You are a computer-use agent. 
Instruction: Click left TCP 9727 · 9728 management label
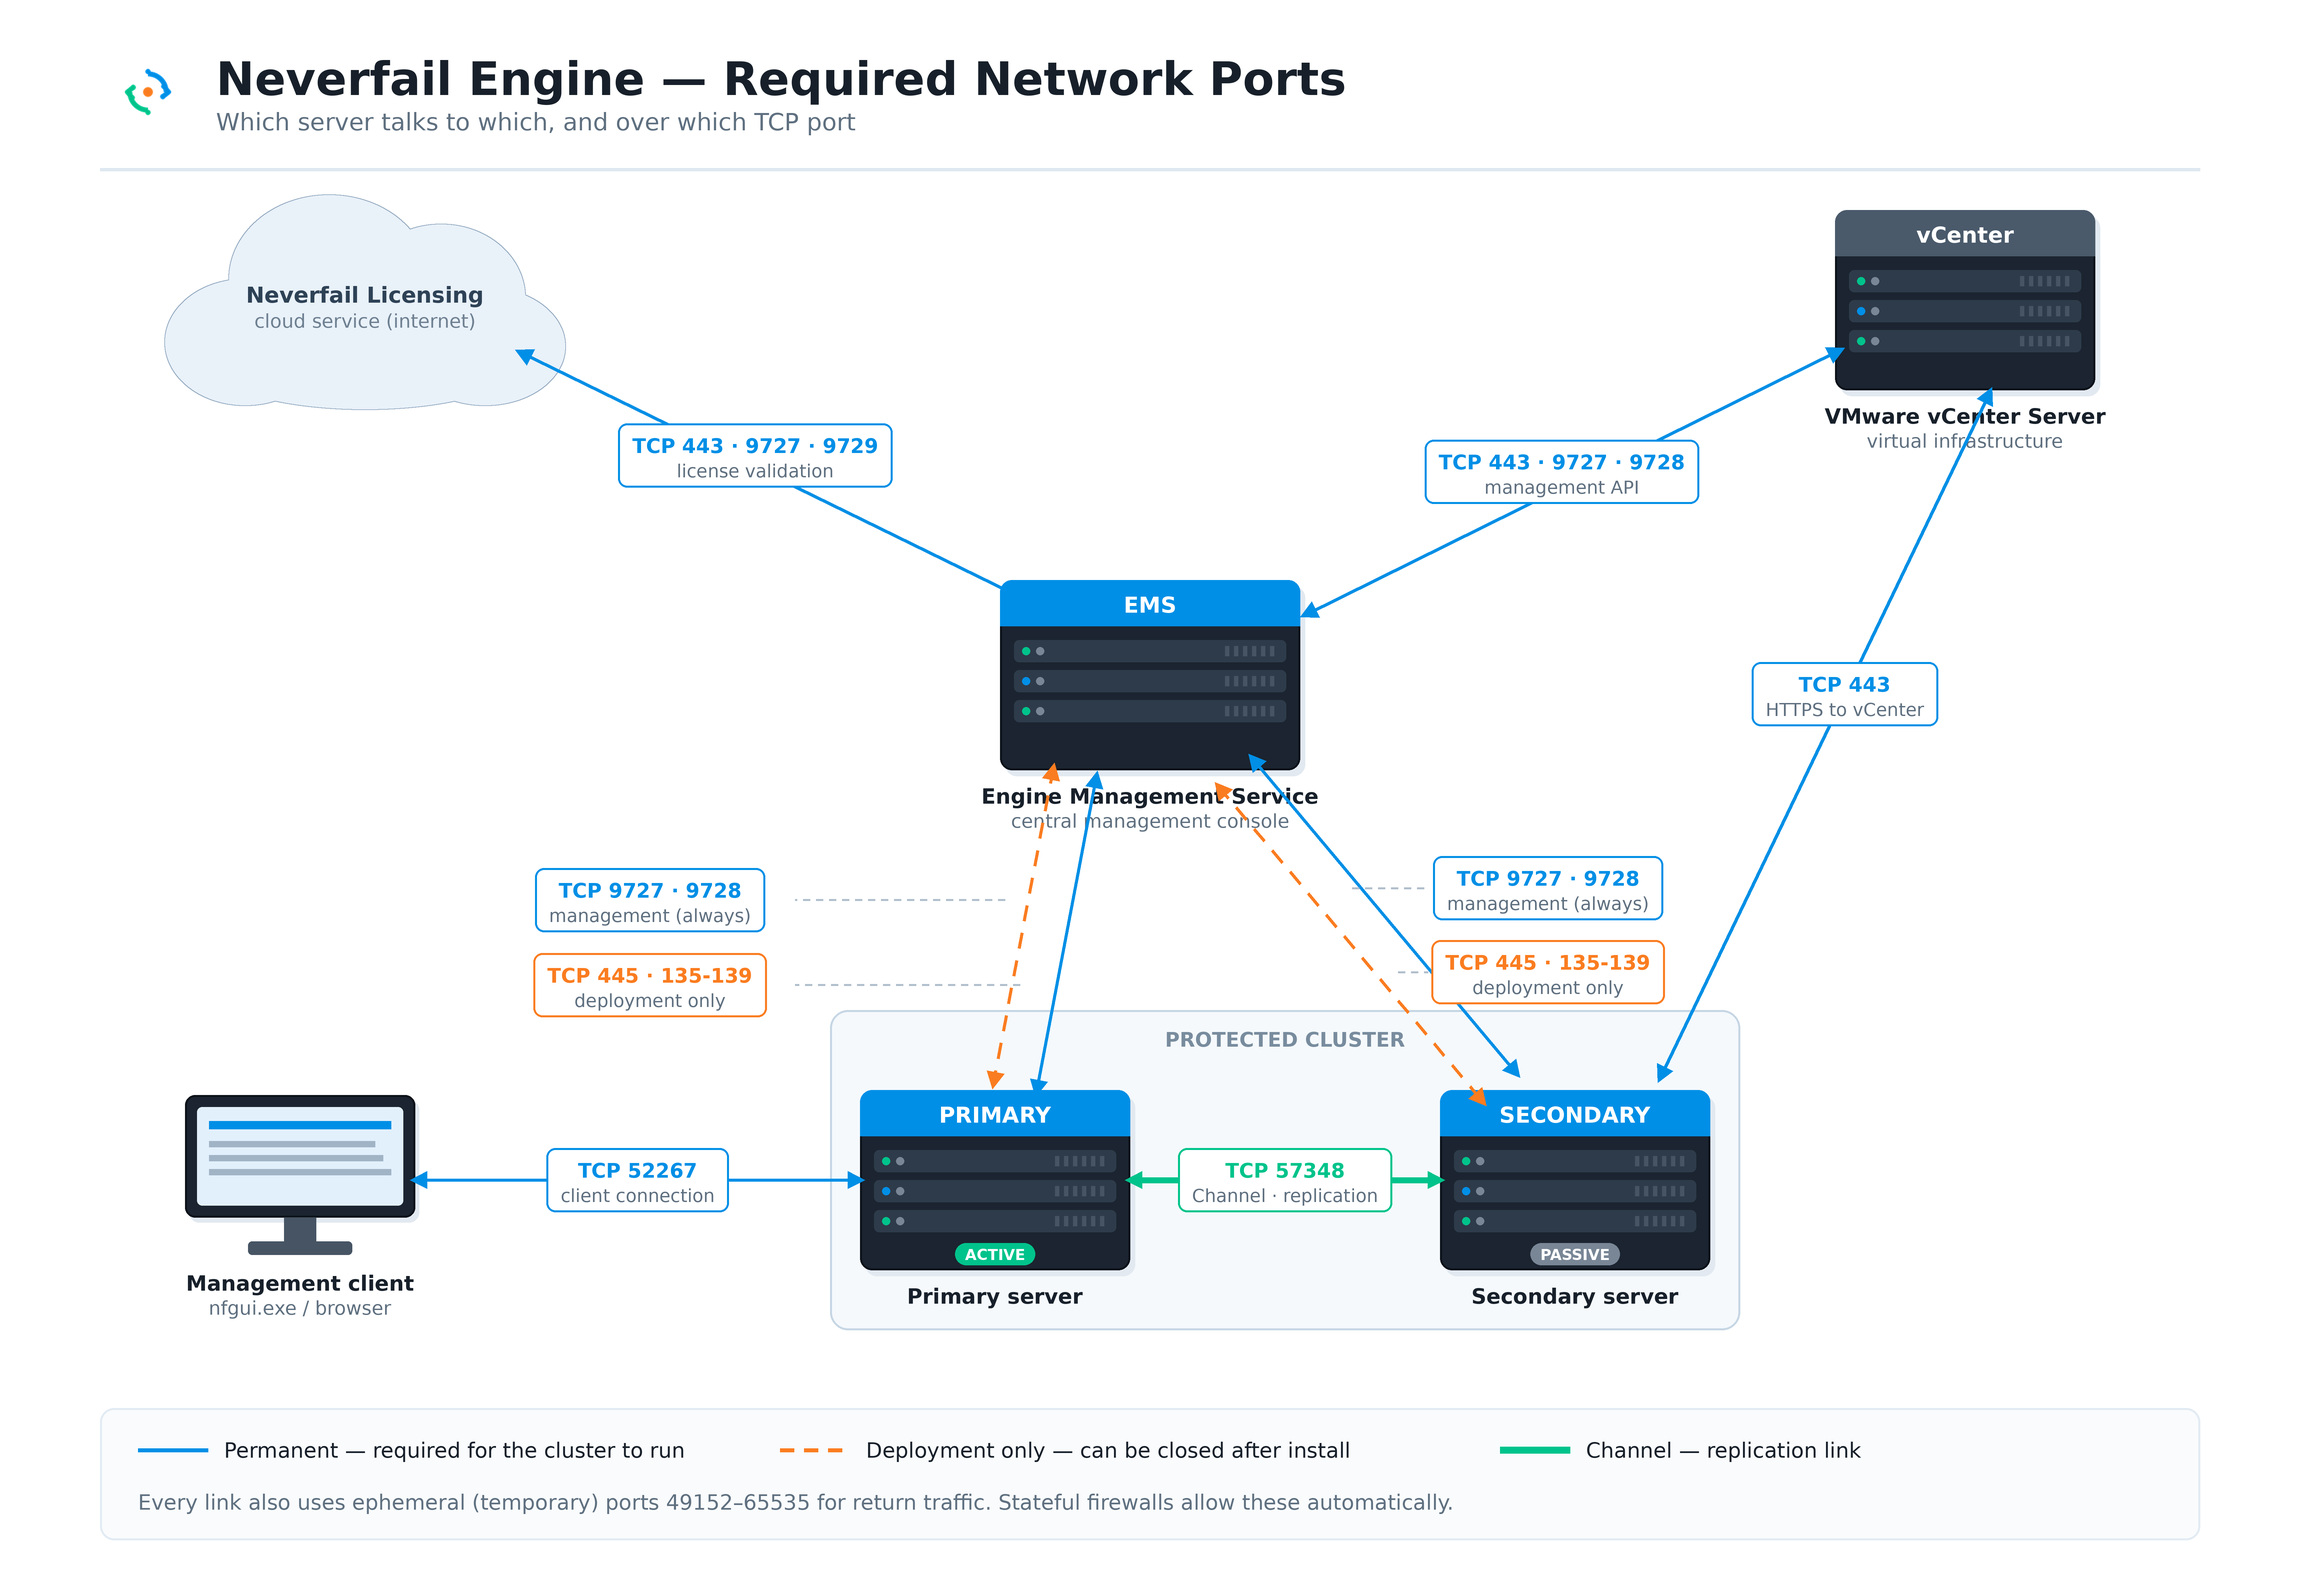650,900
